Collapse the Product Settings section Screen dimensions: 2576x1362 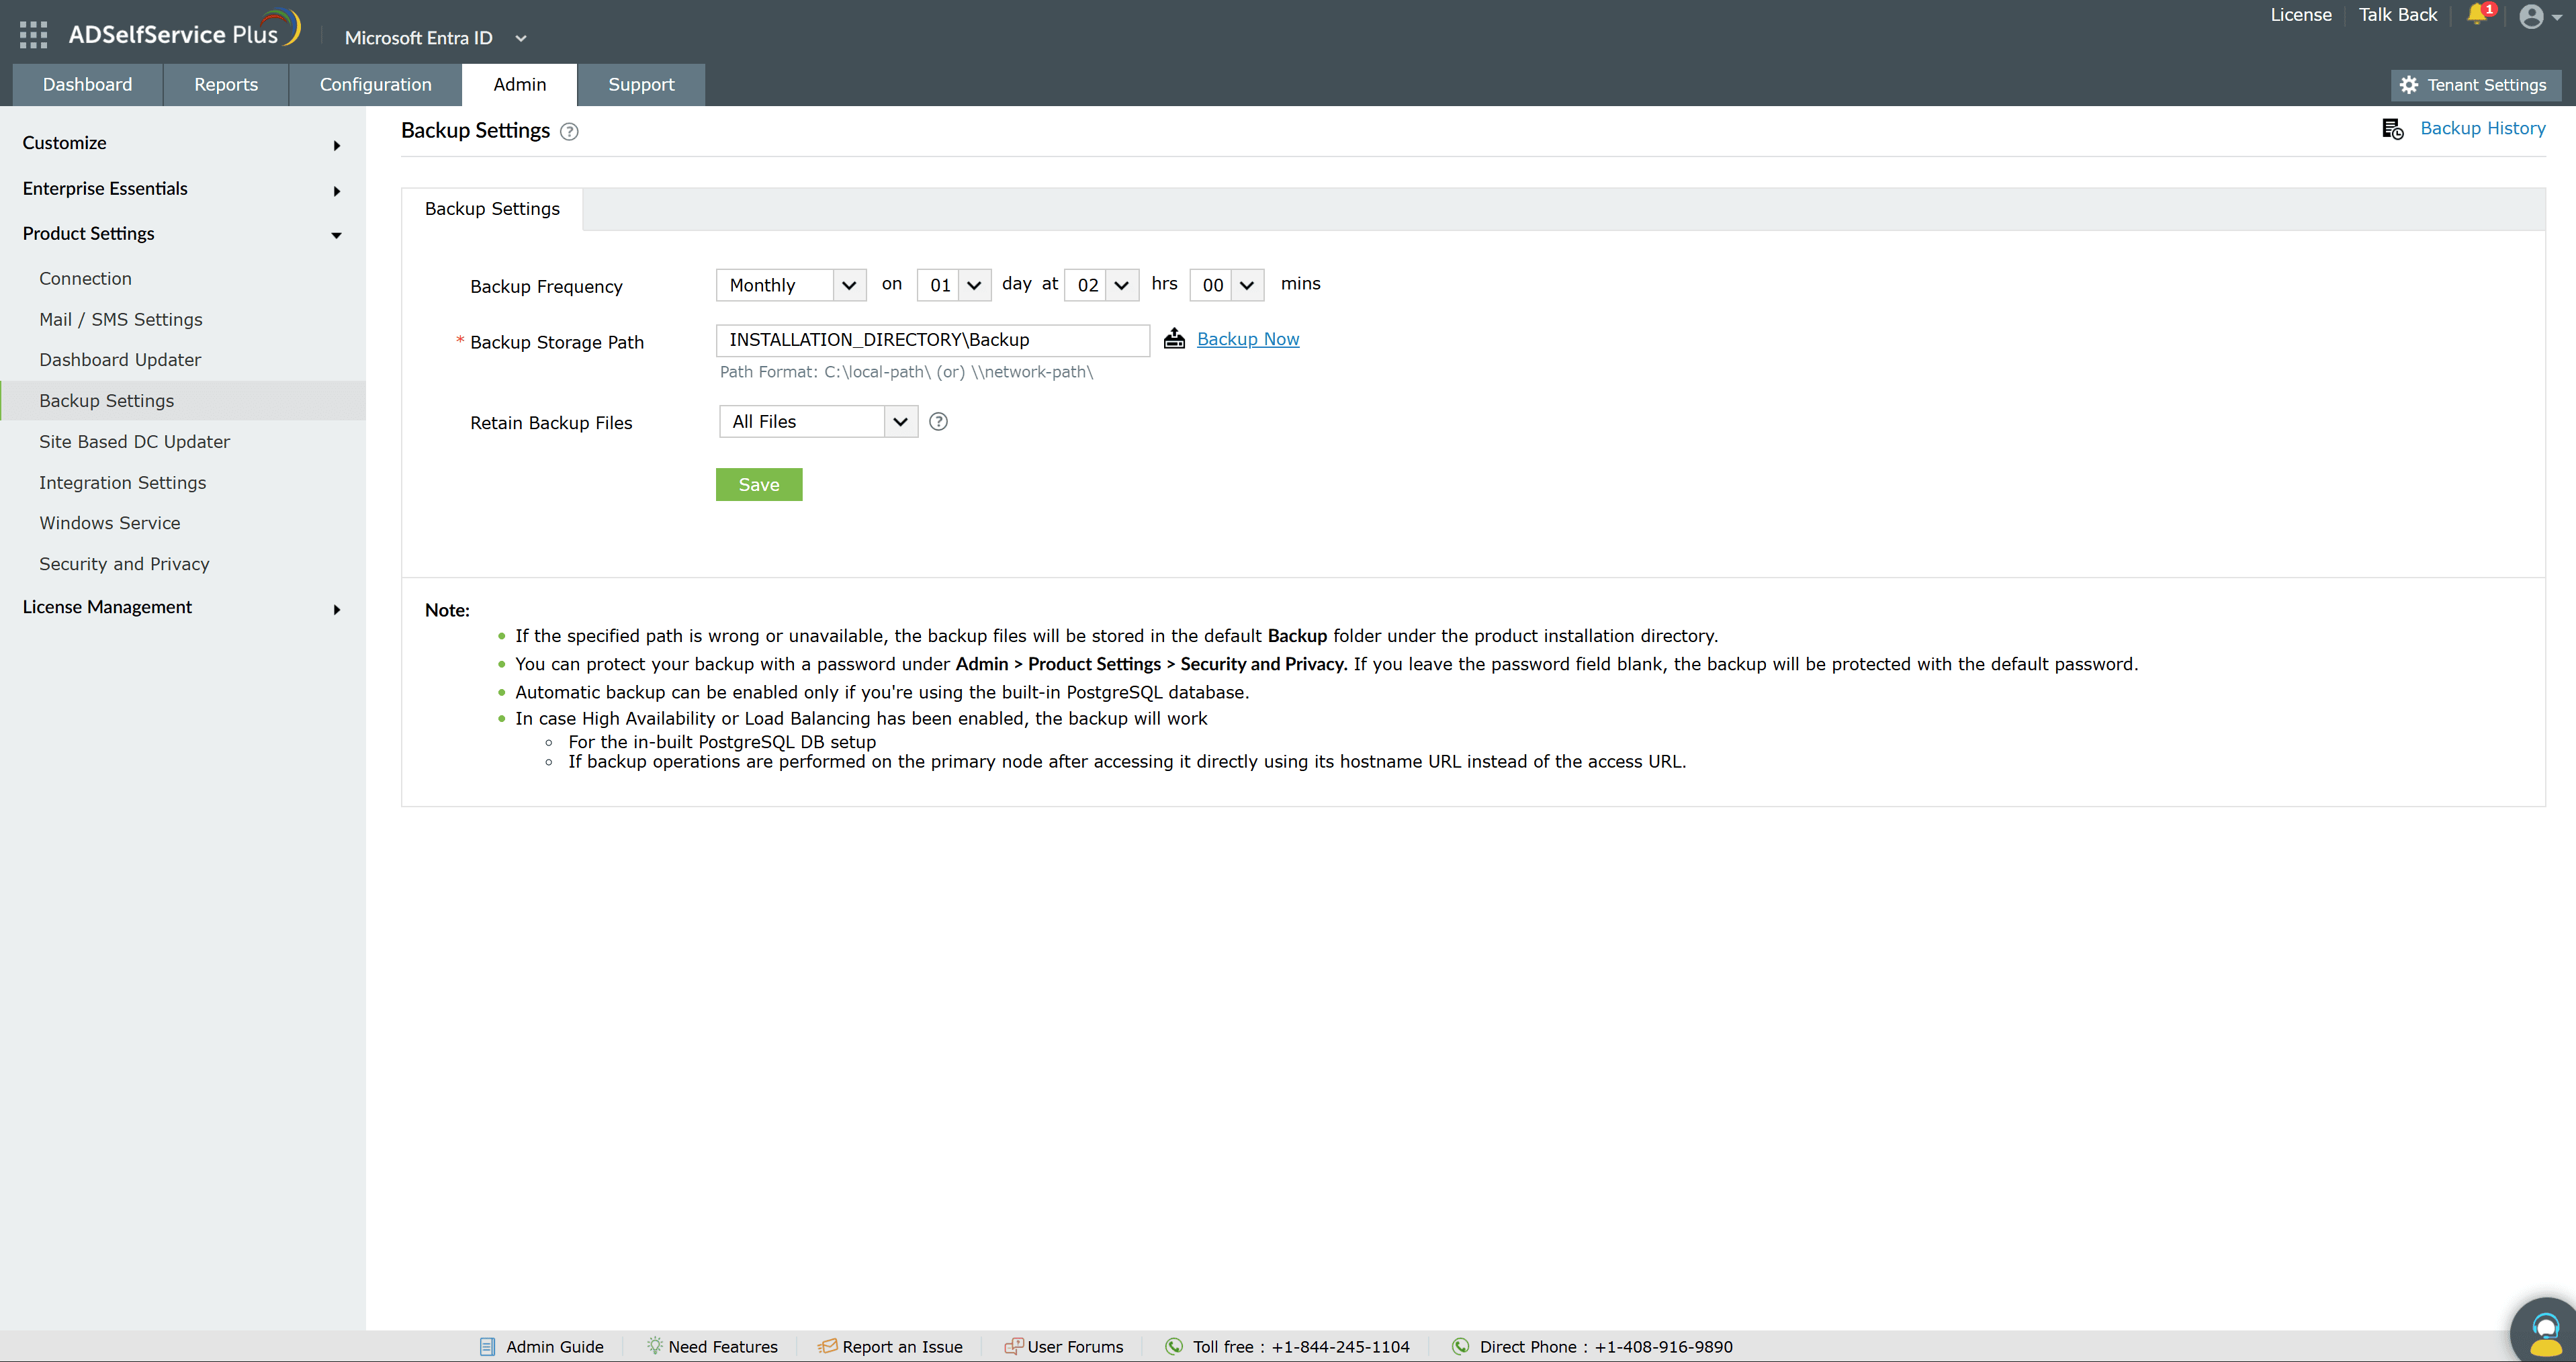tap(182, 234)
